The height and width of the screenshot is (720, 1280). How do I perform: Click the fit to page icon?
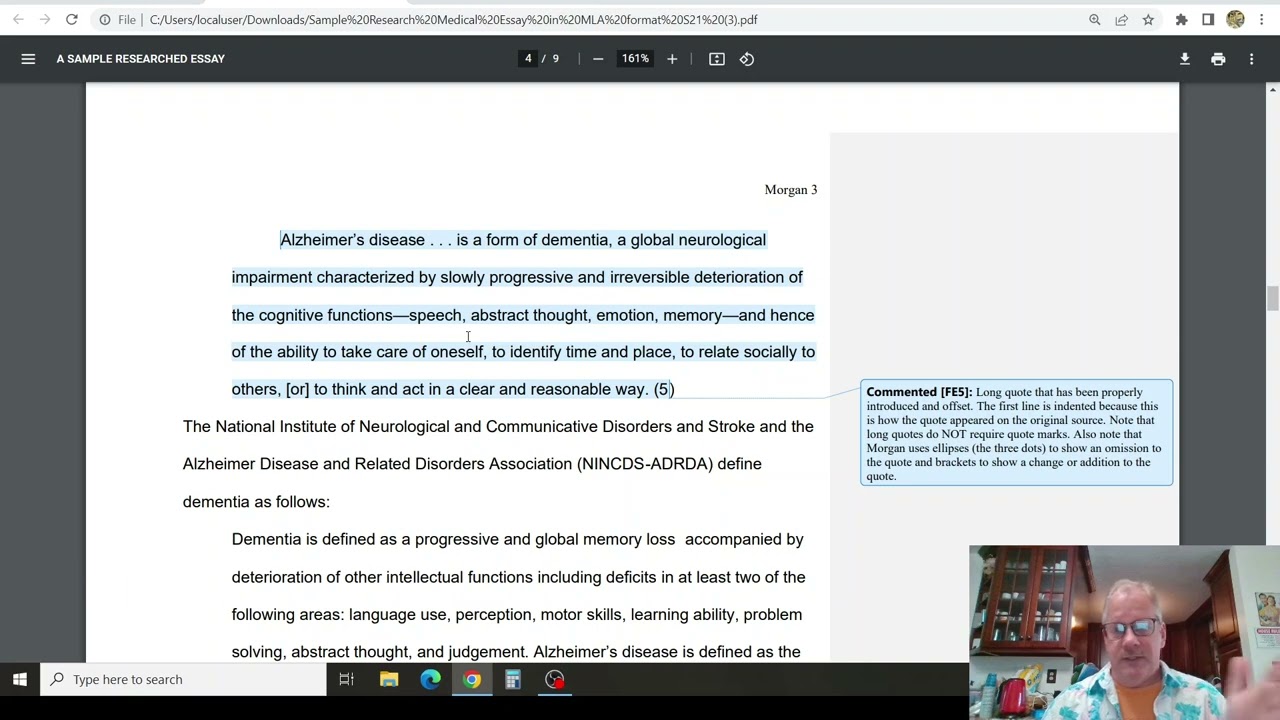[x=717, y=59]
